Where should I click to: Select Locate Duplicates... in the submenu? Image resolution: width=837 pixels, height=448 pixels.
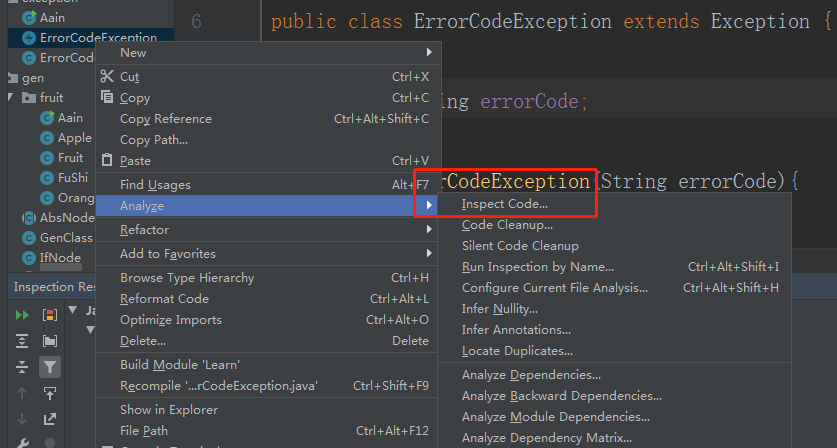[x=517, y=351]
